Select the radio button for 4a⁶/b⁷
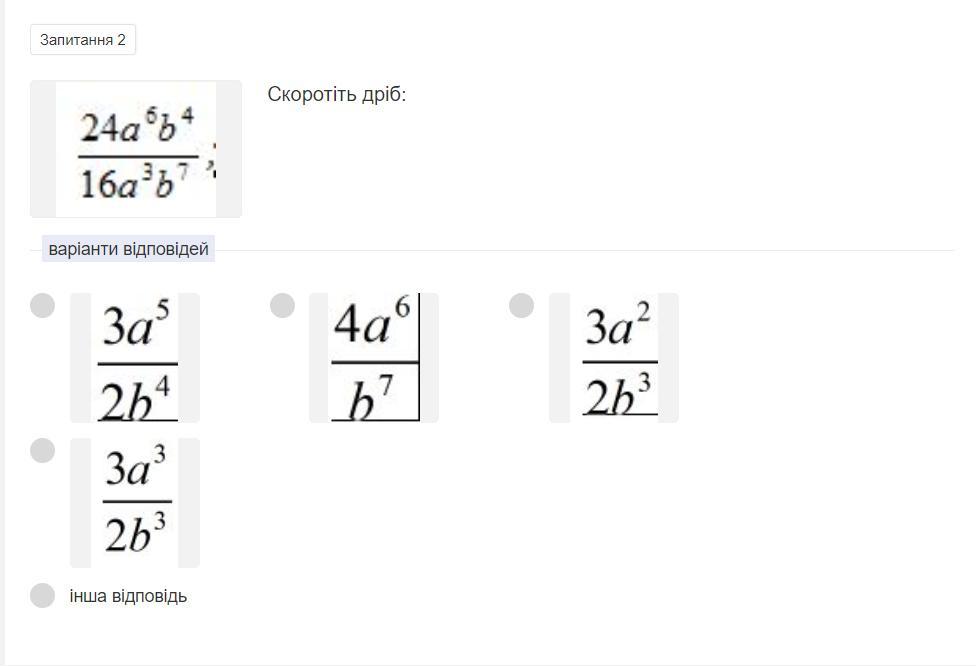This screenshot has height=666, width=976. click(x=282, y=306)
